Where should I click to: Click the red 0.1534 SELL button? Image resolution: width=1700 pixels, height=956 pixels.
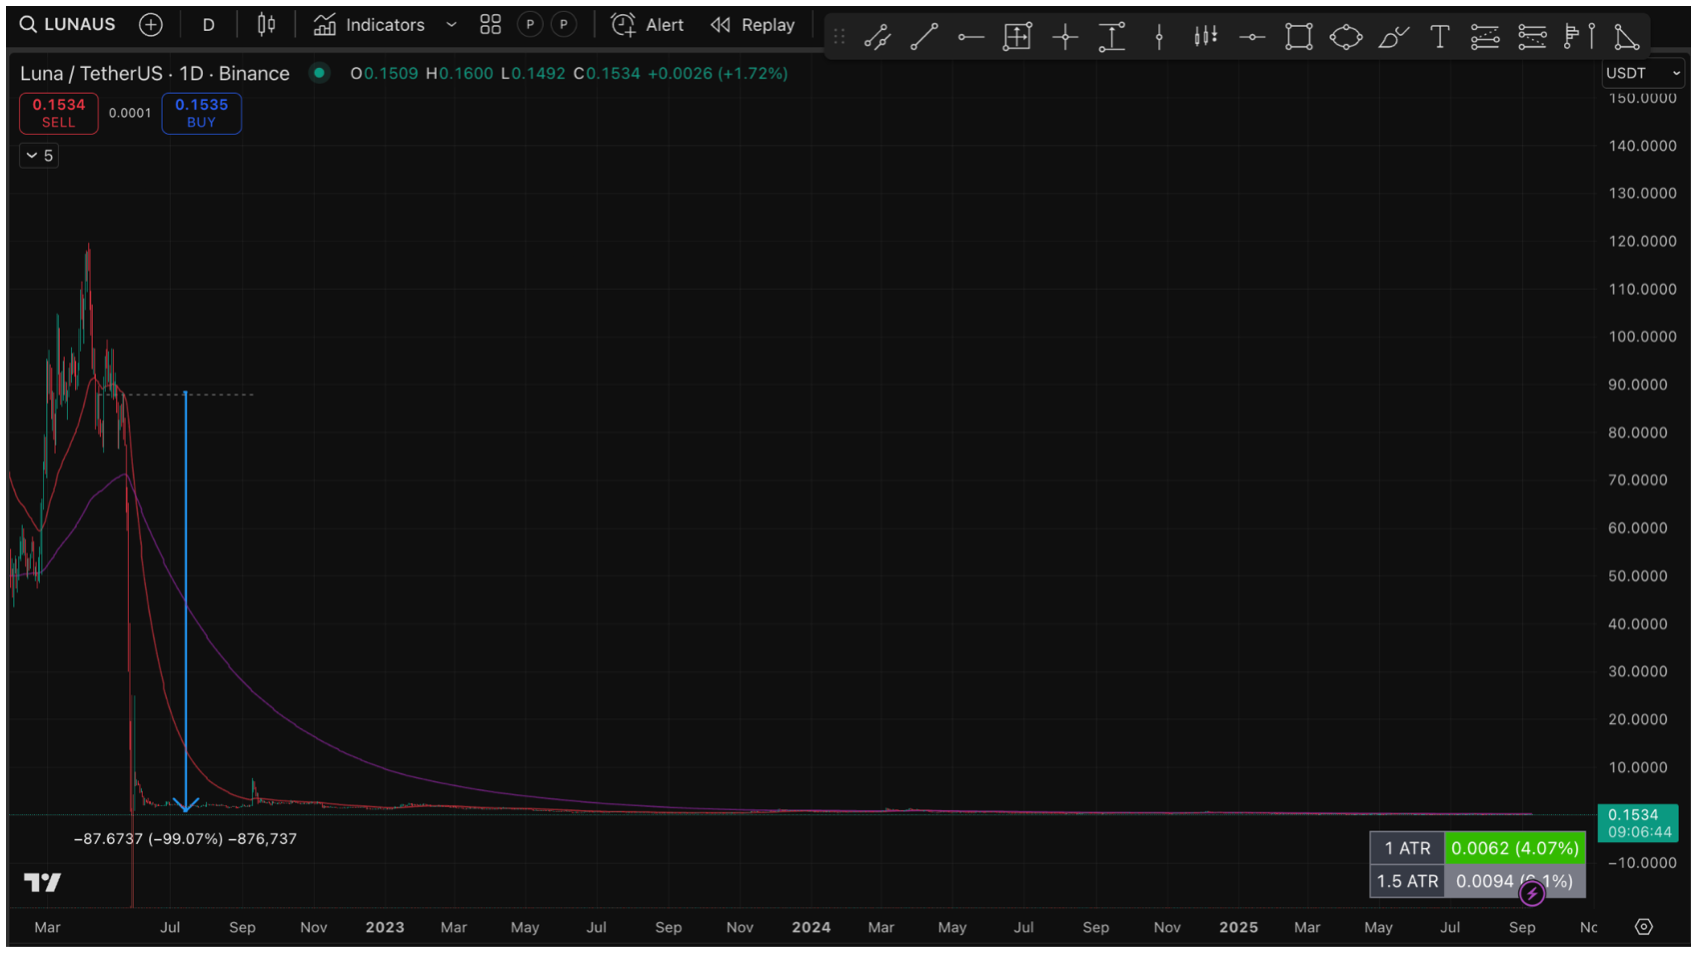pos(58,113)
